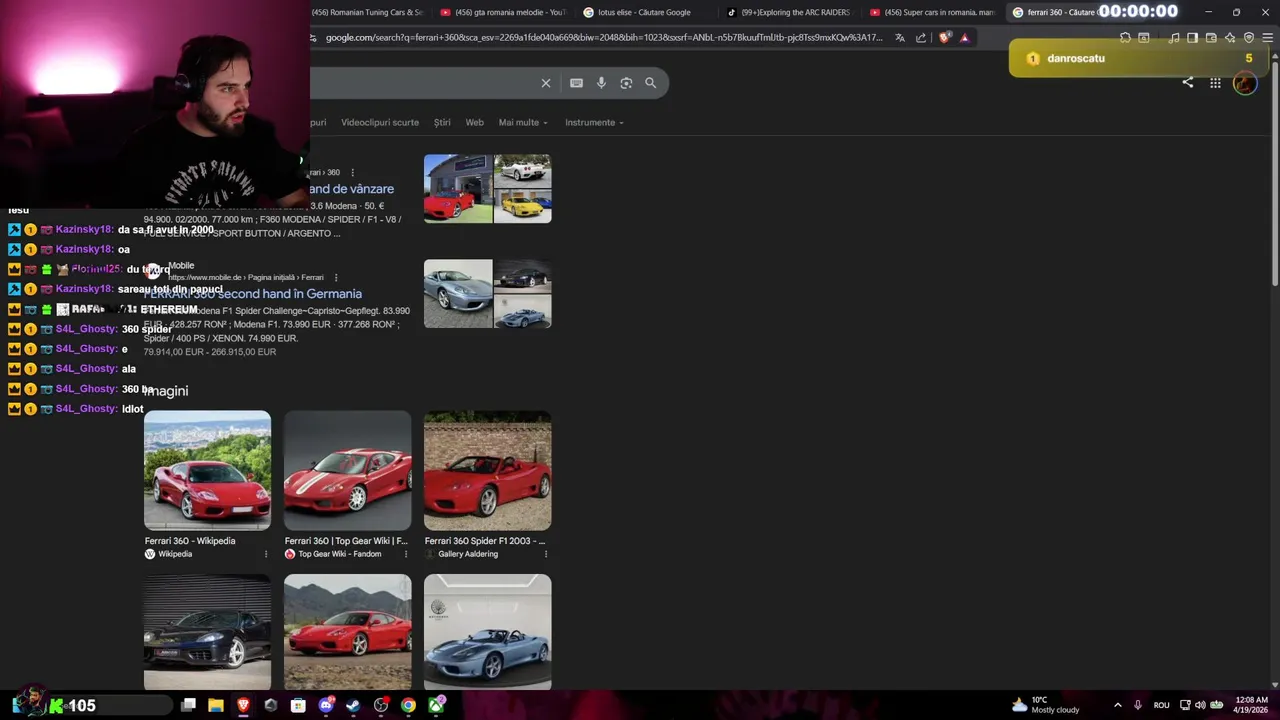Click the share icon near apps grid

pyautogui.click(x=1188, y=83)
